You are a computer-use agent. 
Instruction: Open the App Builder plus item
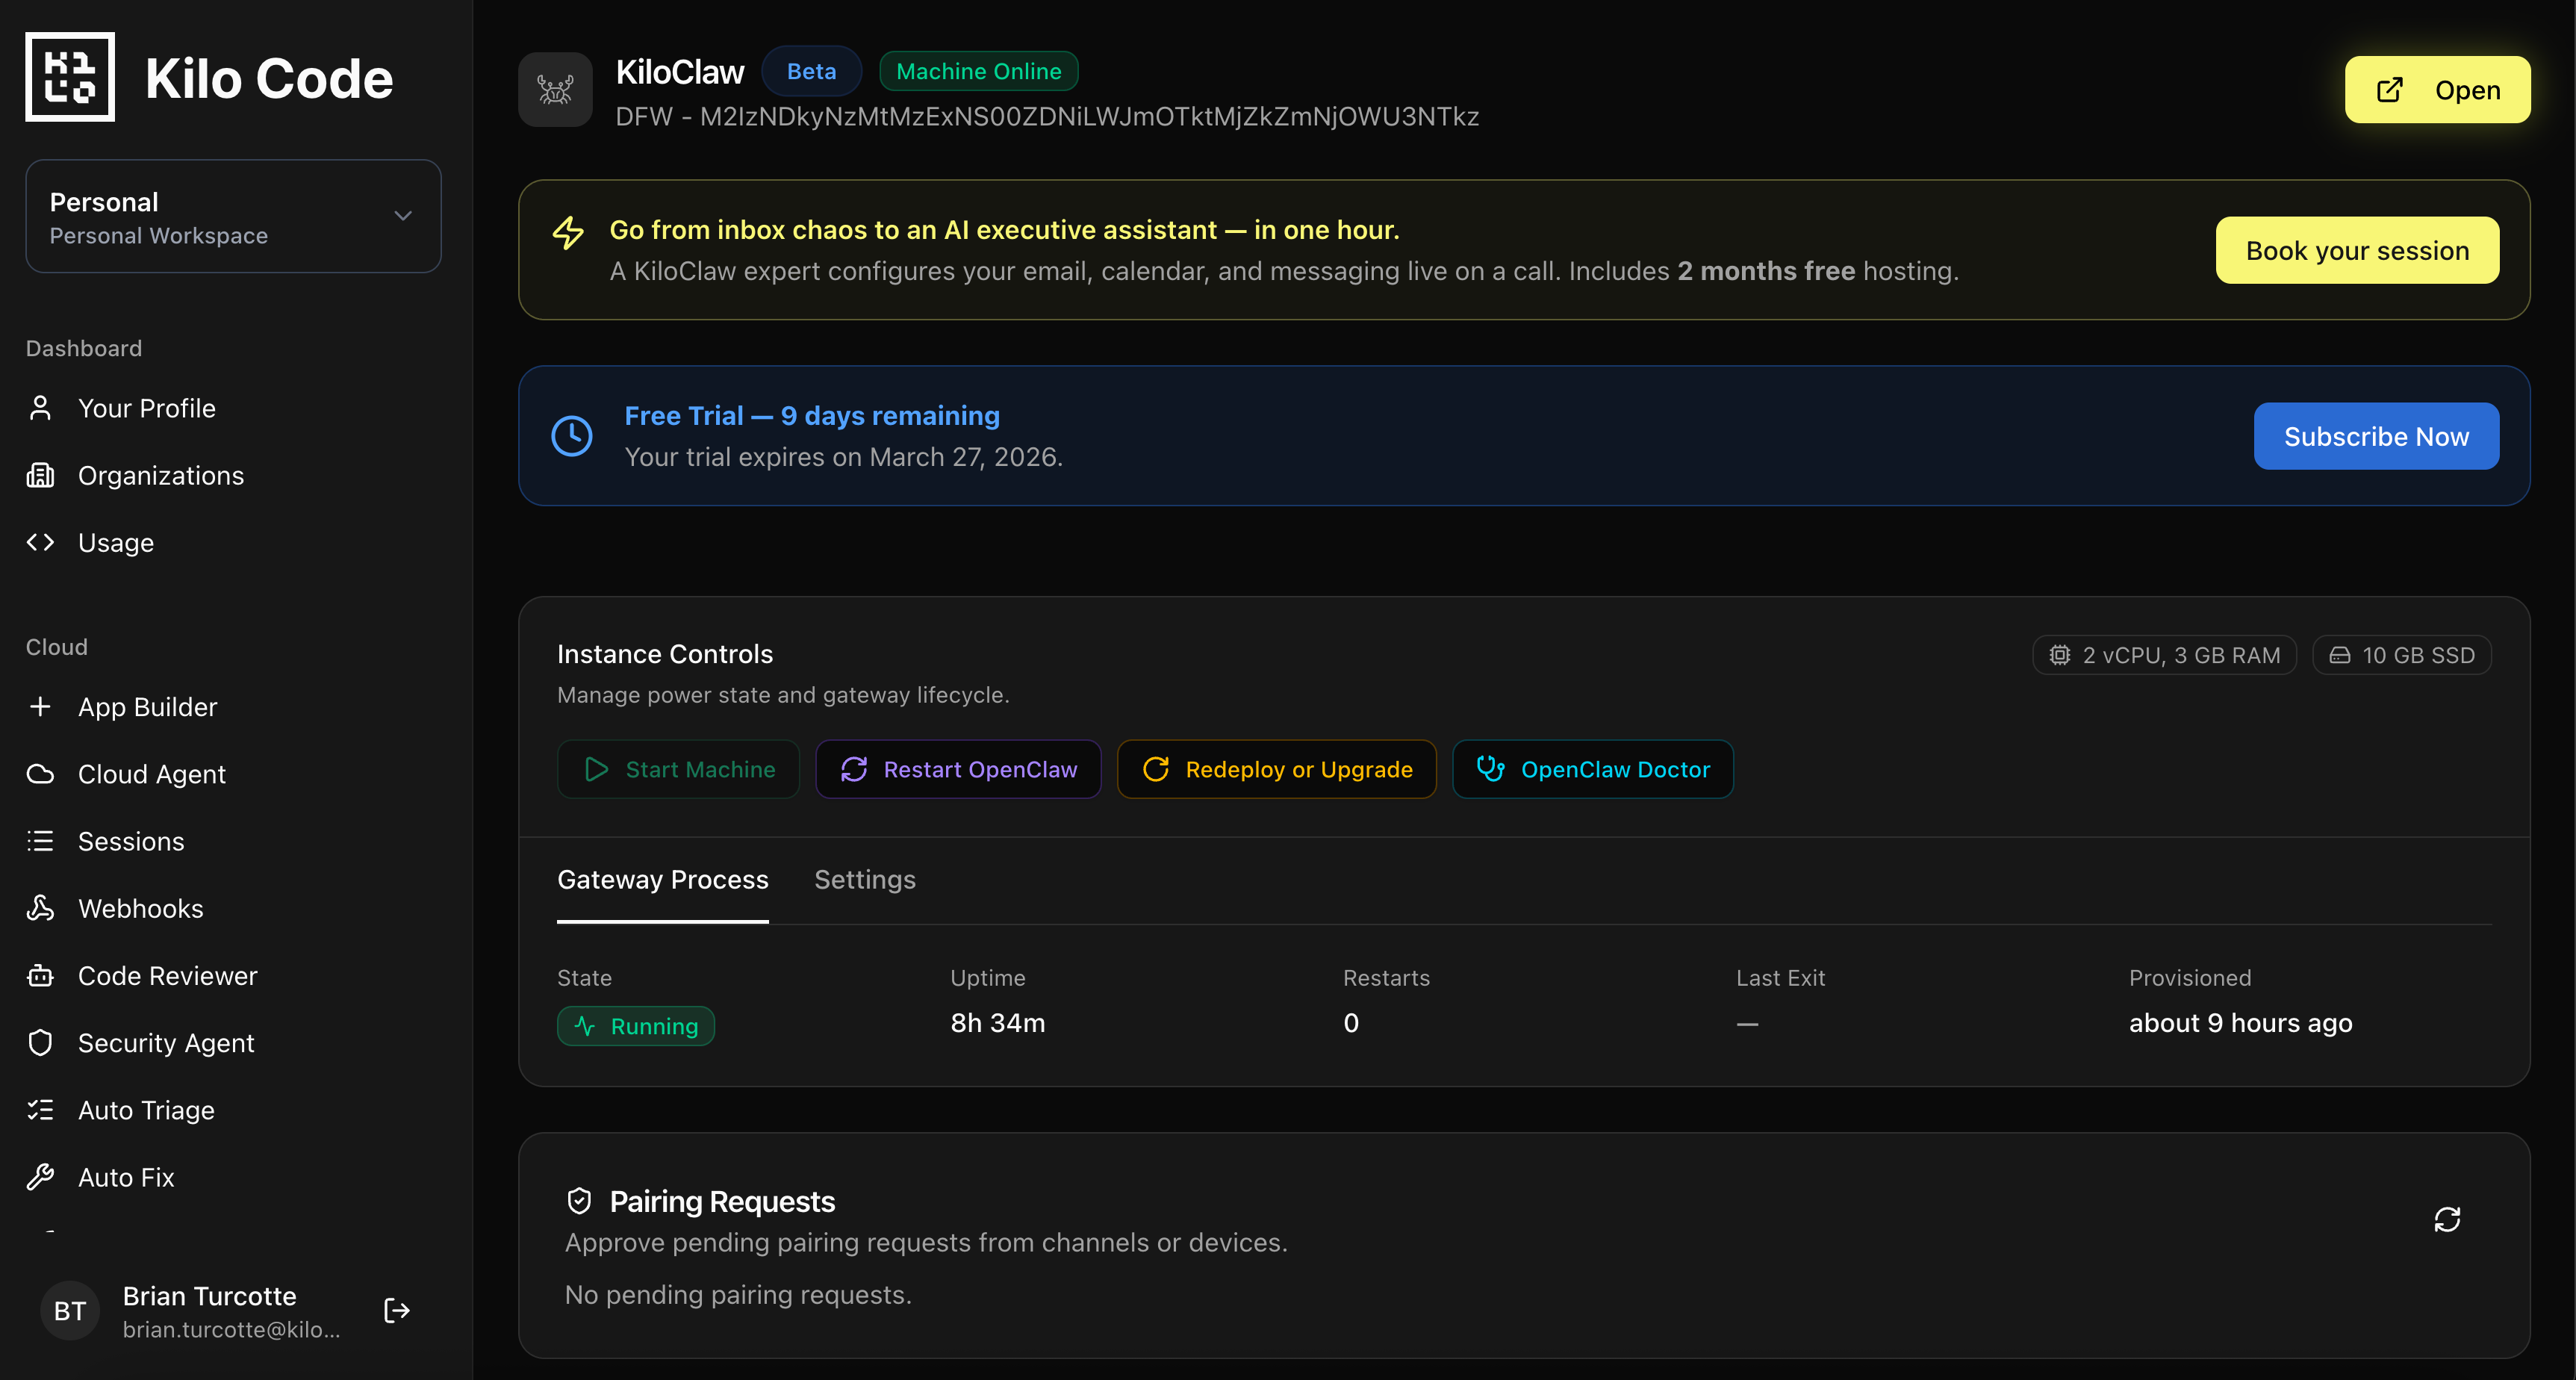click(x=147, y=707)
